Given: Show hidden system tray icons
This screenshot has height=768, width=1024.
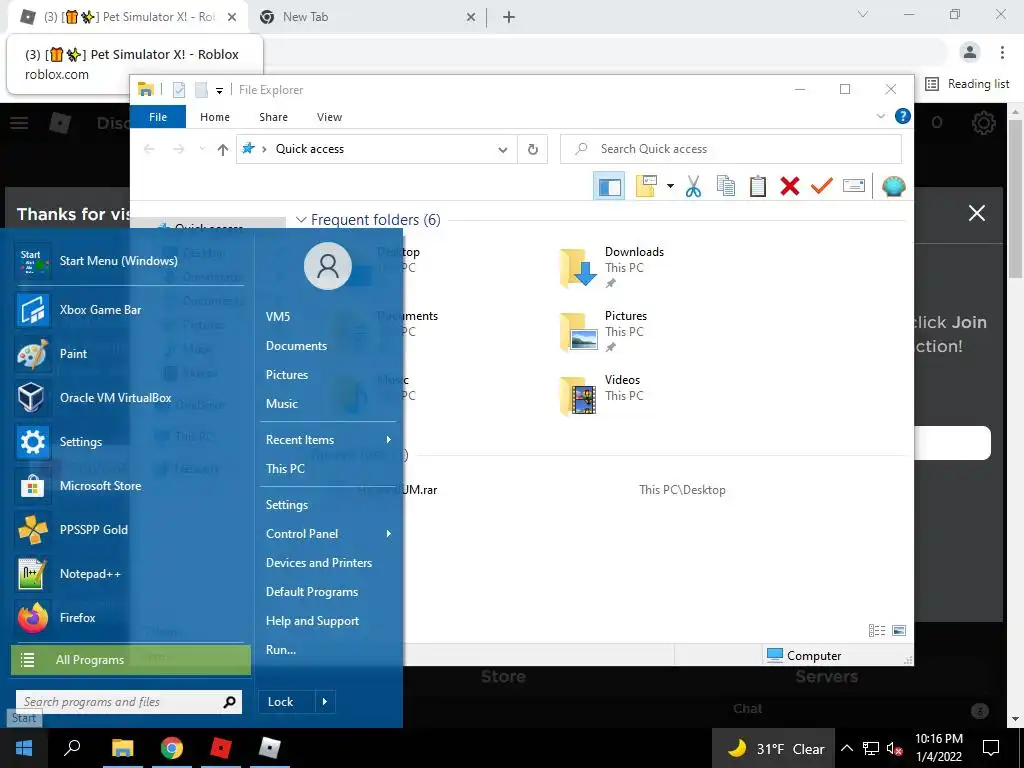Looking at the screenshot, I should (x=846, y=748).
